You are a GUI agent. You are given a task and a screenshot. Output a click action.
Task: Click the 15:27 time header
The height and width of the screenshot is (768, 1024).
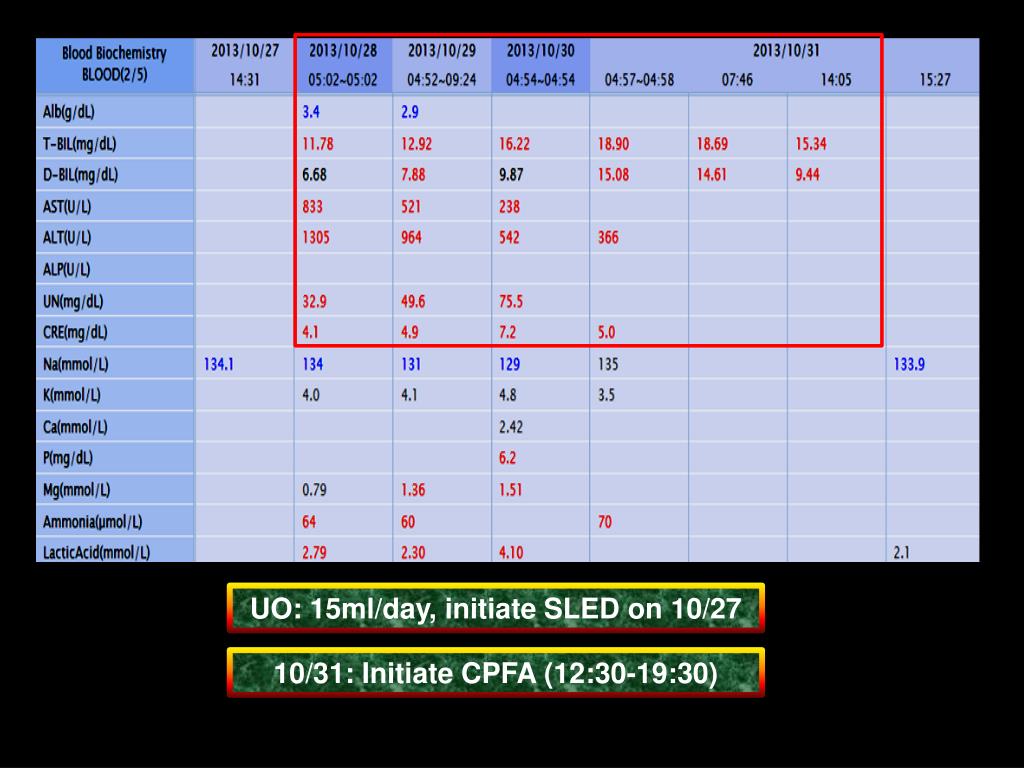click(x=935, y=80)
